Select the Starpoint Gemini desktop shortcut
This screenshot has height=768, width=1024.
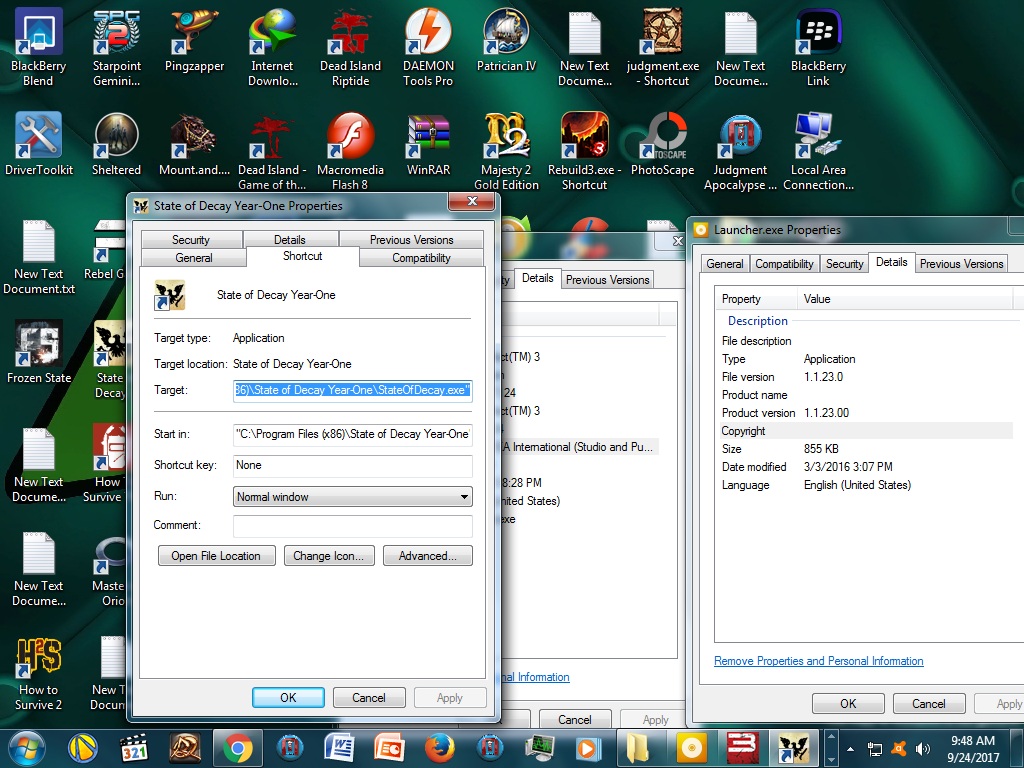[116, 48]
